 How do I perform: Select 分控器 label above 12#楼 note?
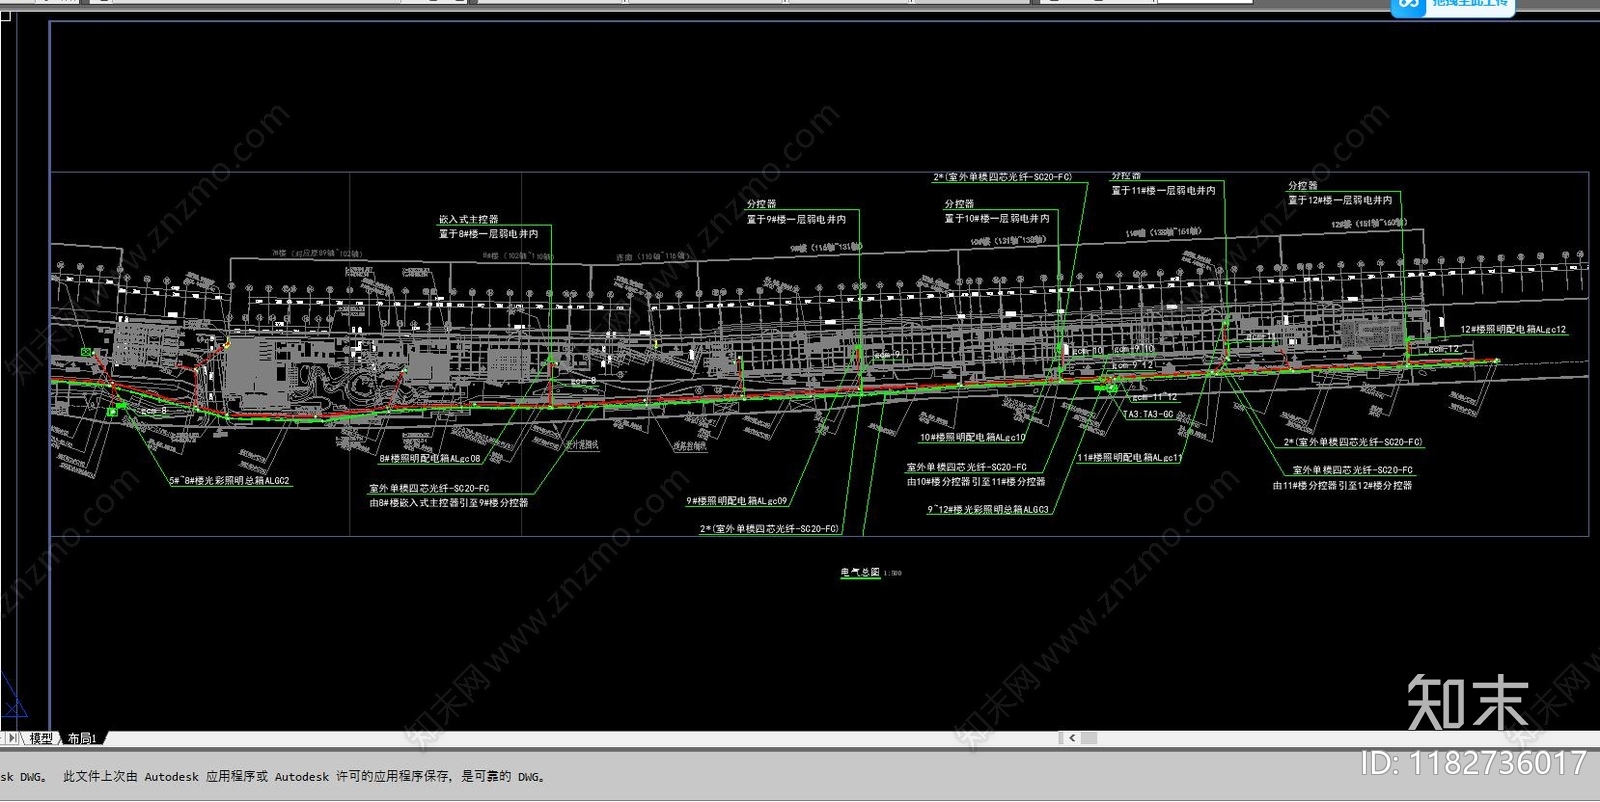[1302, 186]
